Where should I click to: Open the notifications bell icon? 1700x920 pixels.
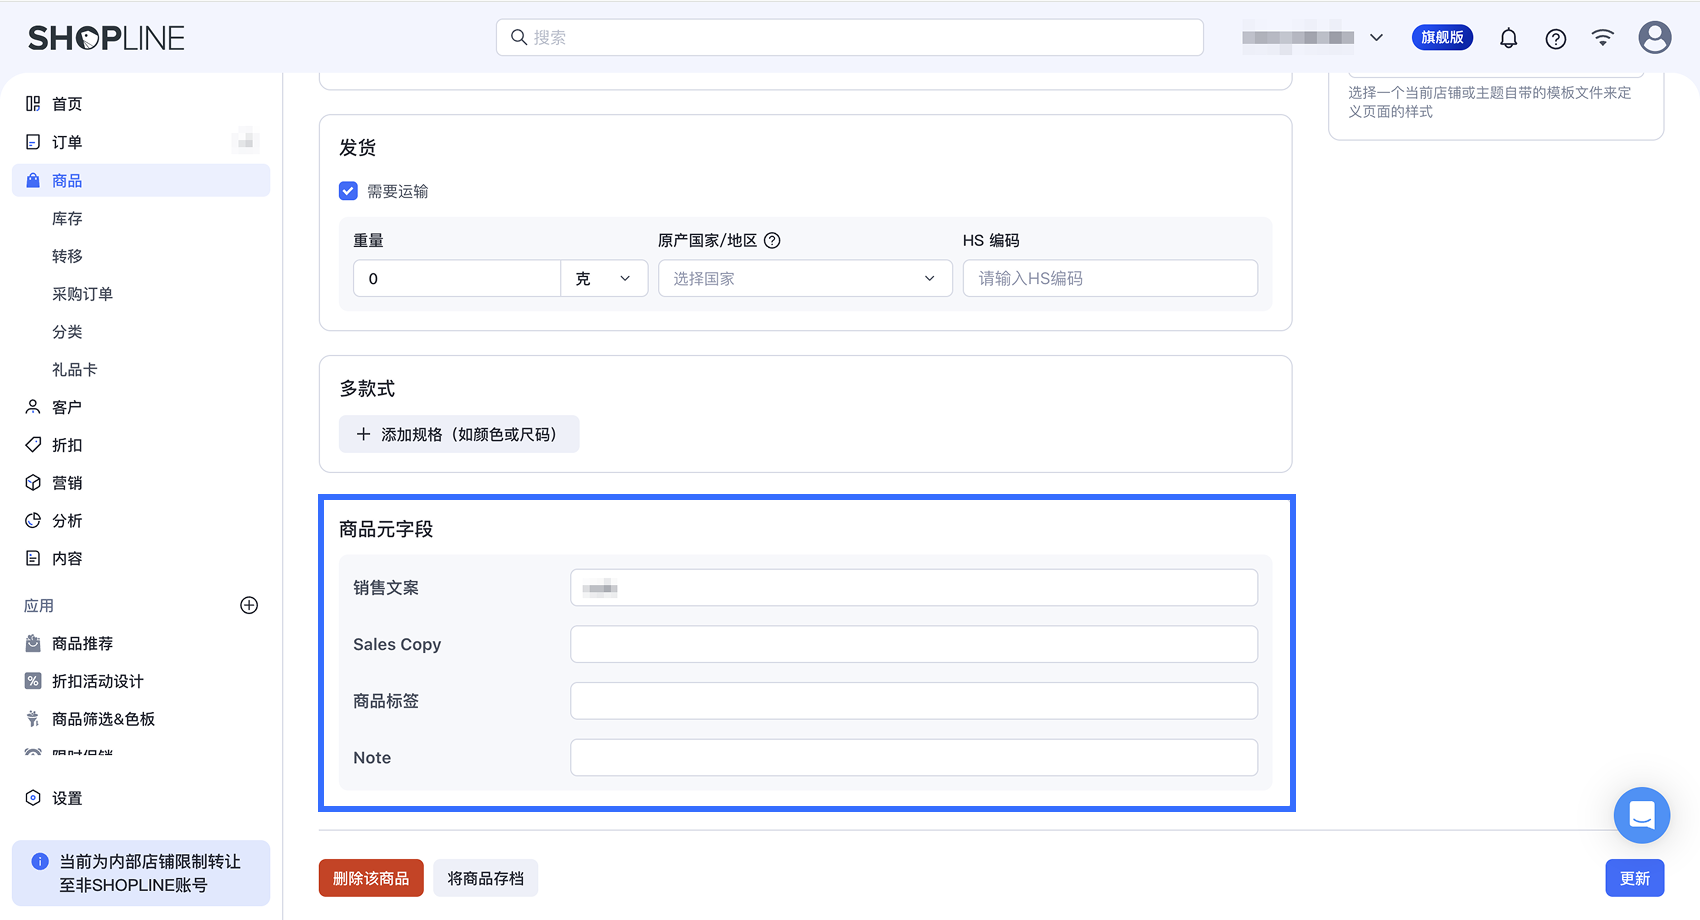pos(1508,38)
